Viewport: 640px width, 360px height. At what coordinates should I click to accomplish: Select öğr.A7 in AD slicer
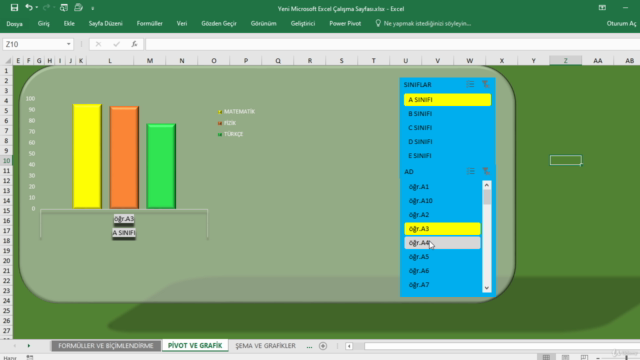[442, 284]
